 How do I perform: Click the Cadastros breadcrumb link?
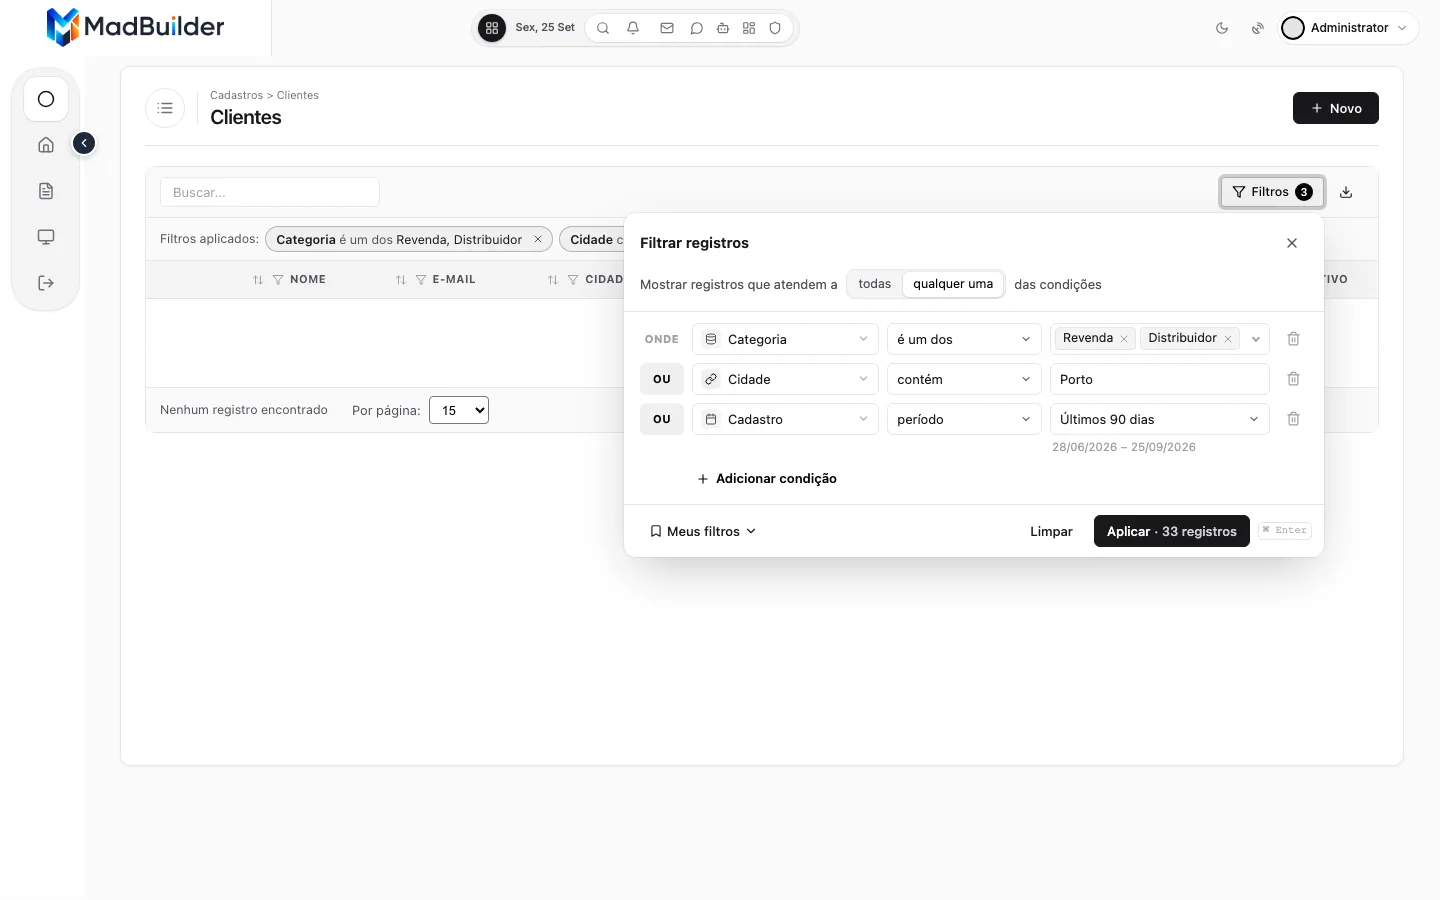(236, 95)
